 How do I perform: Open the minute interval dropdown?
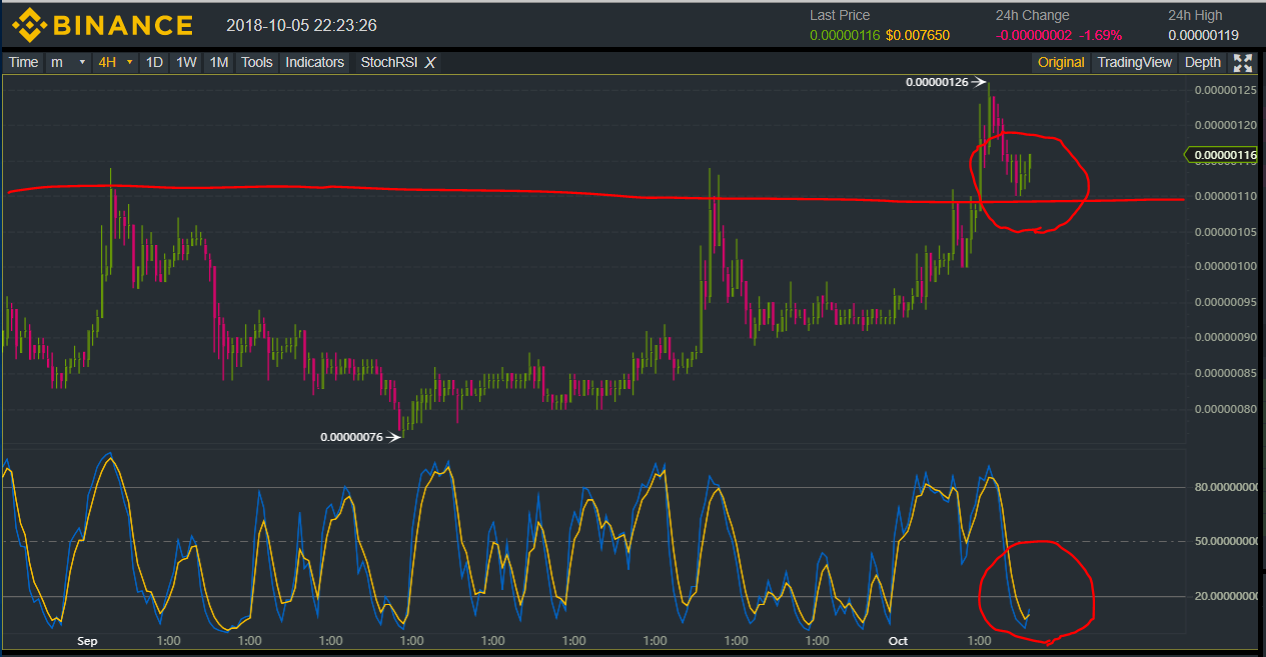pos(69,62)
